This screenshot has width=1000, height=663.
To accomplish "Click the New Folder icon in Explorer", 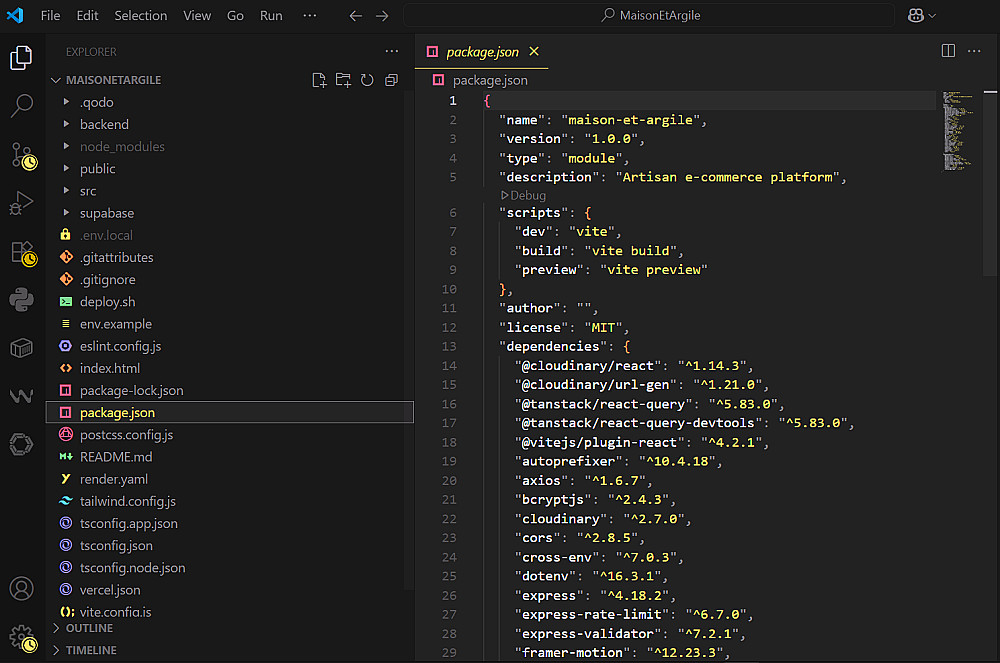I will [343, 80].
